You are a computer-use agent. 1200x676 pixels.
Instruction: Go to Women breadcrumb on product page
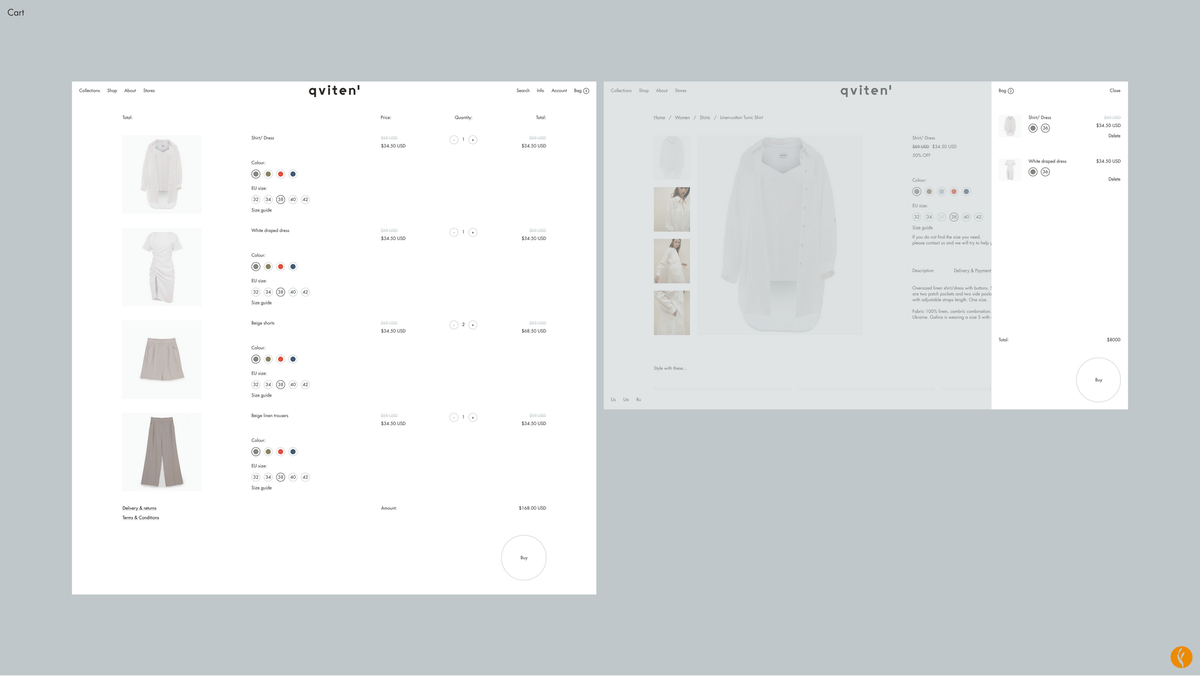[x=682, y=118]
